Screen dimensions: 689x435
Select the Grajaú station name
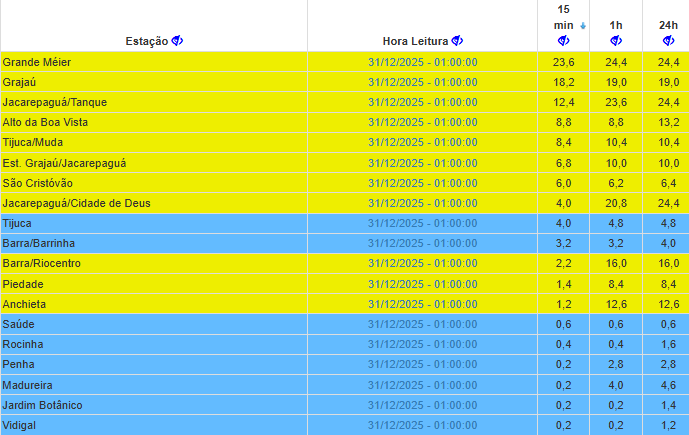click(19, 83)
